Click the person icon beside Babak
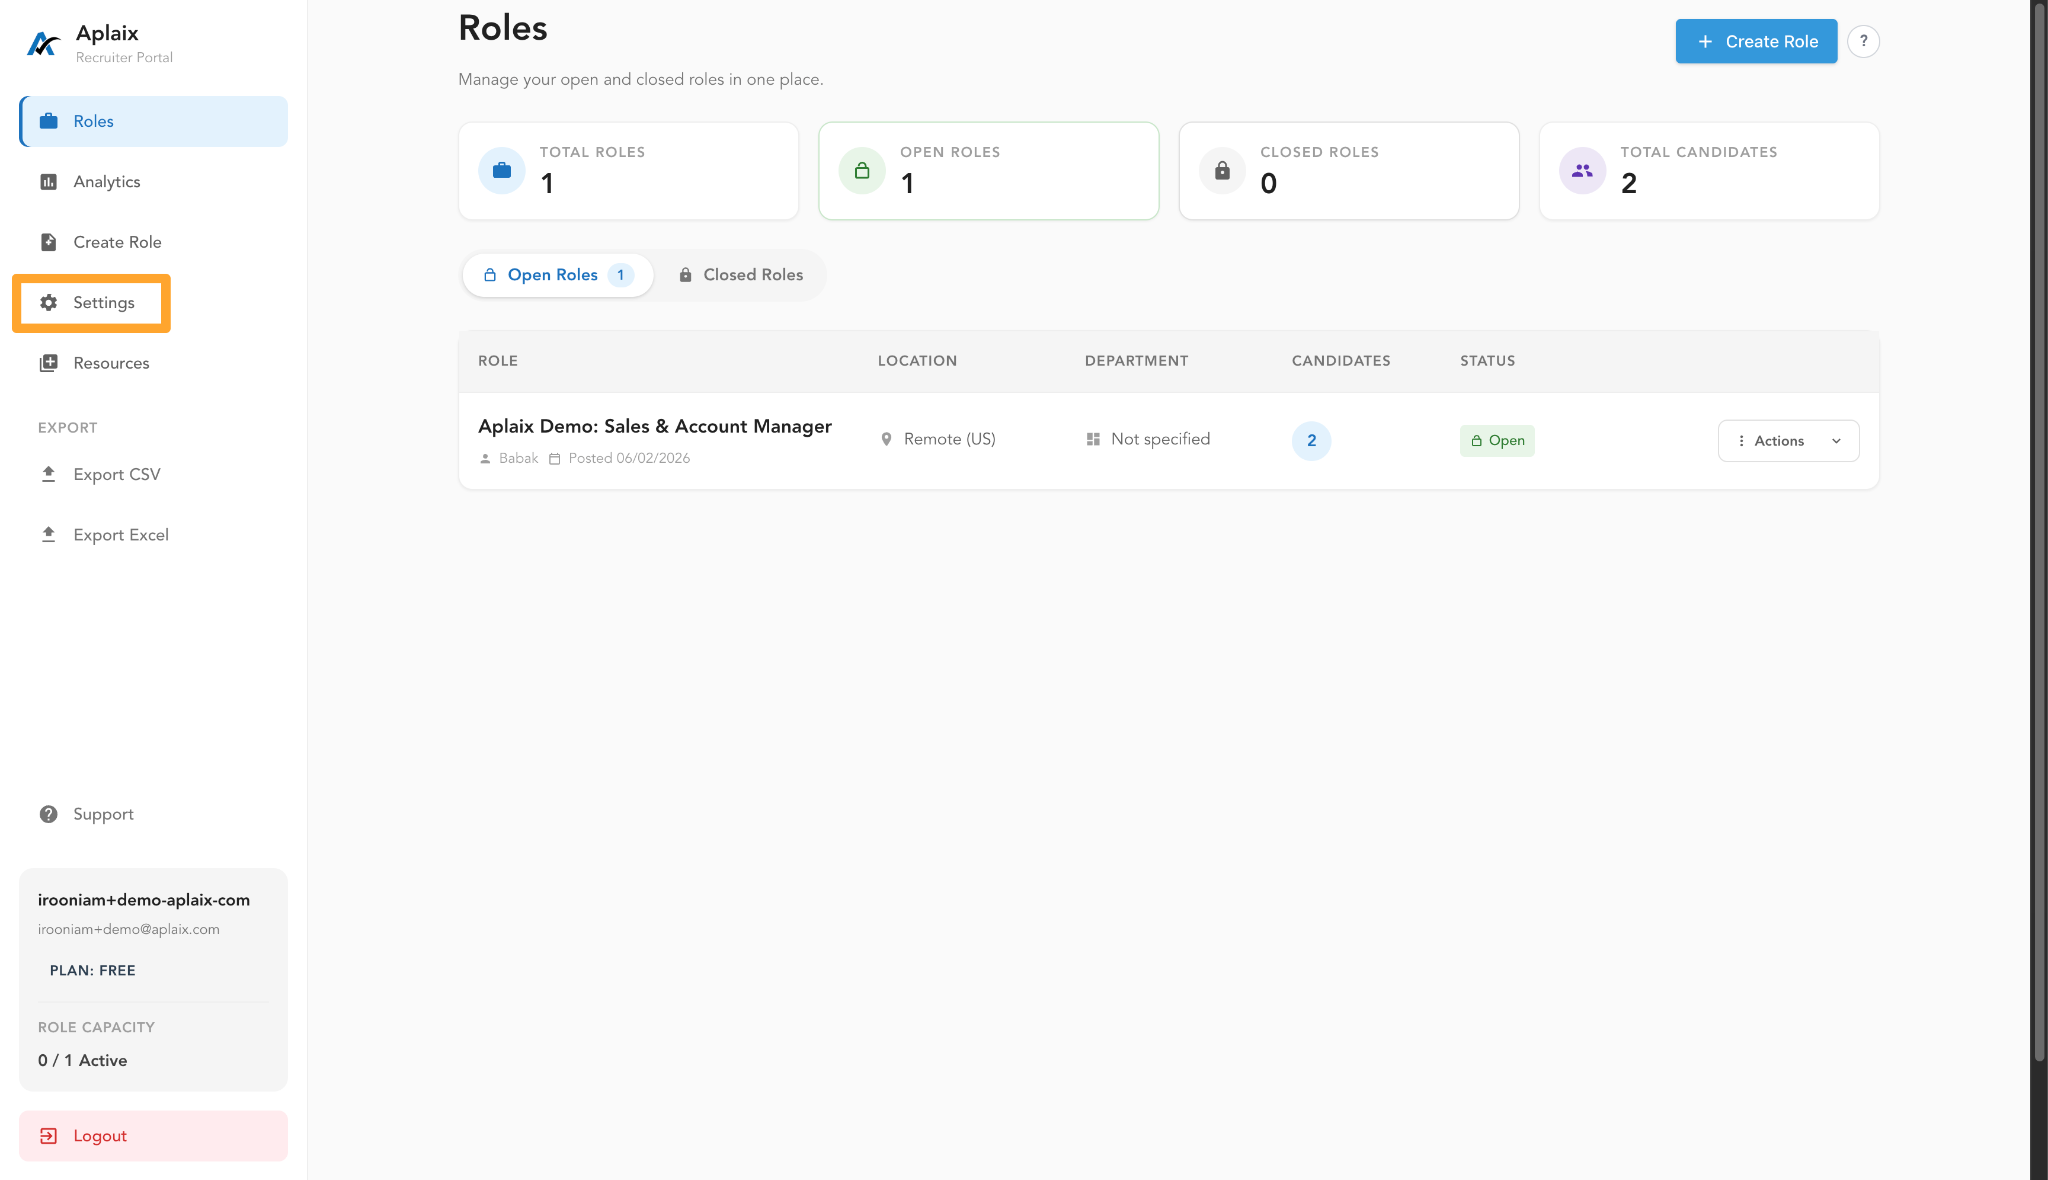The image size is (2048, 1180). (x=485, y=459)
